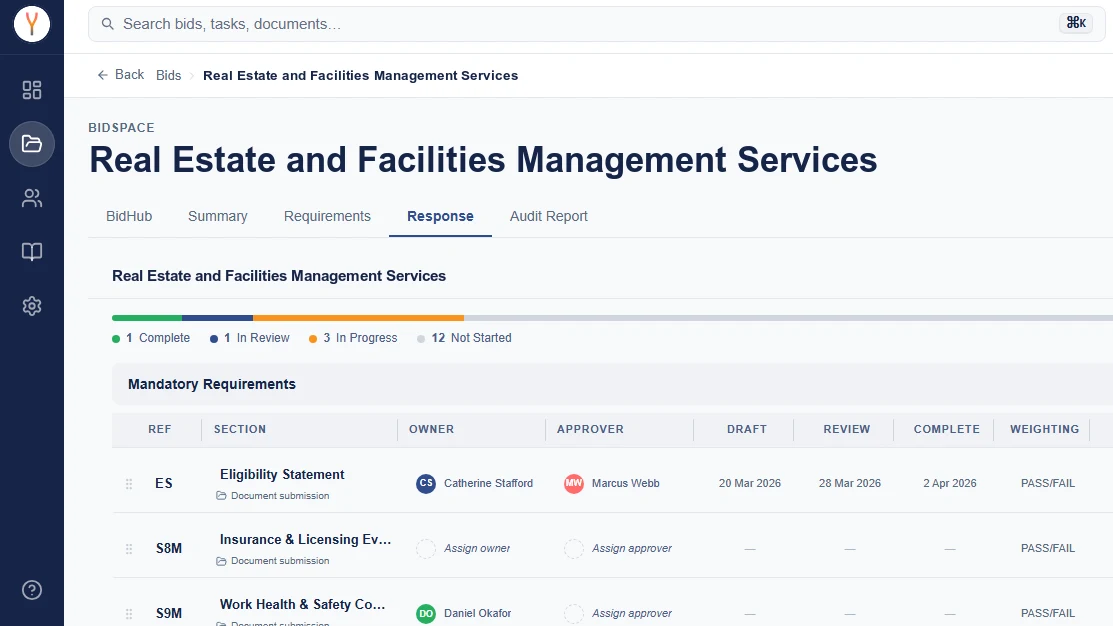This screenshot has width=1113, height=626.
Task: Switch to the Requirements tab
Action: (x=327, y=216)
